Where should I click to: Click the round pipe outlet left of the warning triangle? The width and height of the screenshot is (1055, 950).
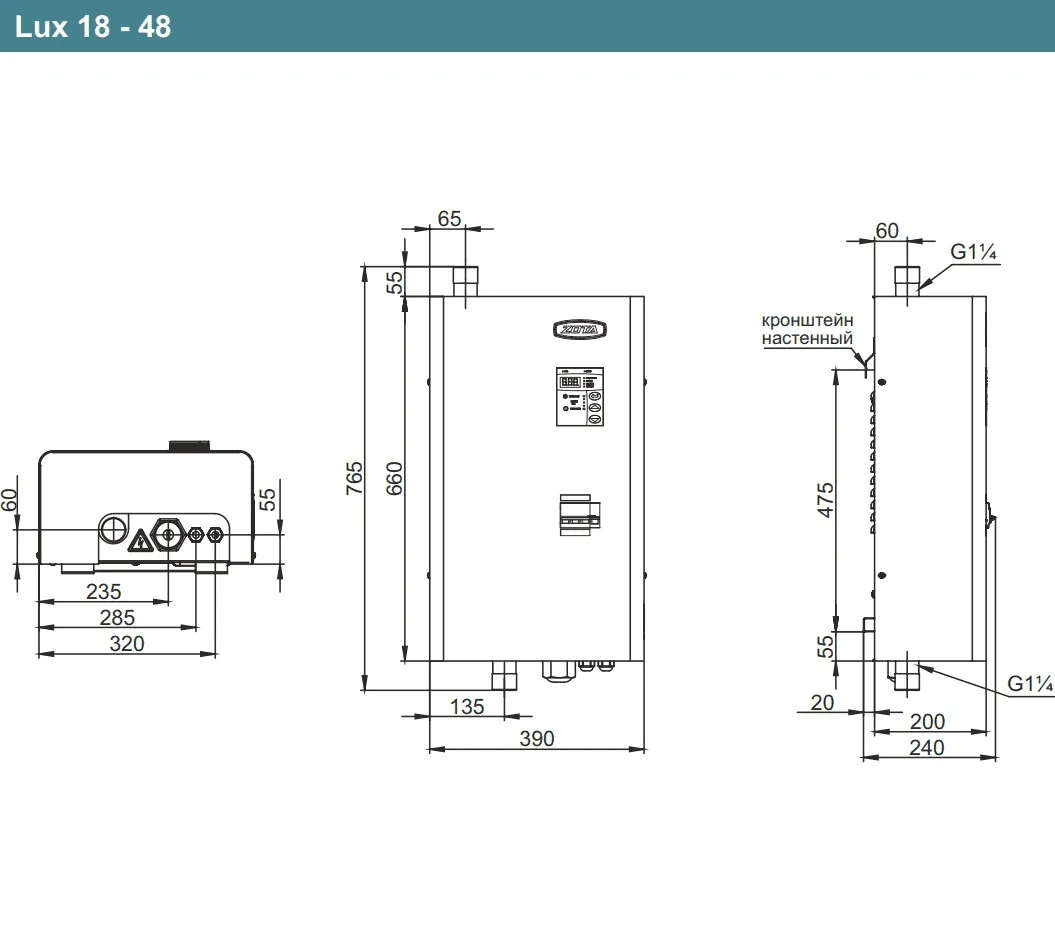(113, 530)
